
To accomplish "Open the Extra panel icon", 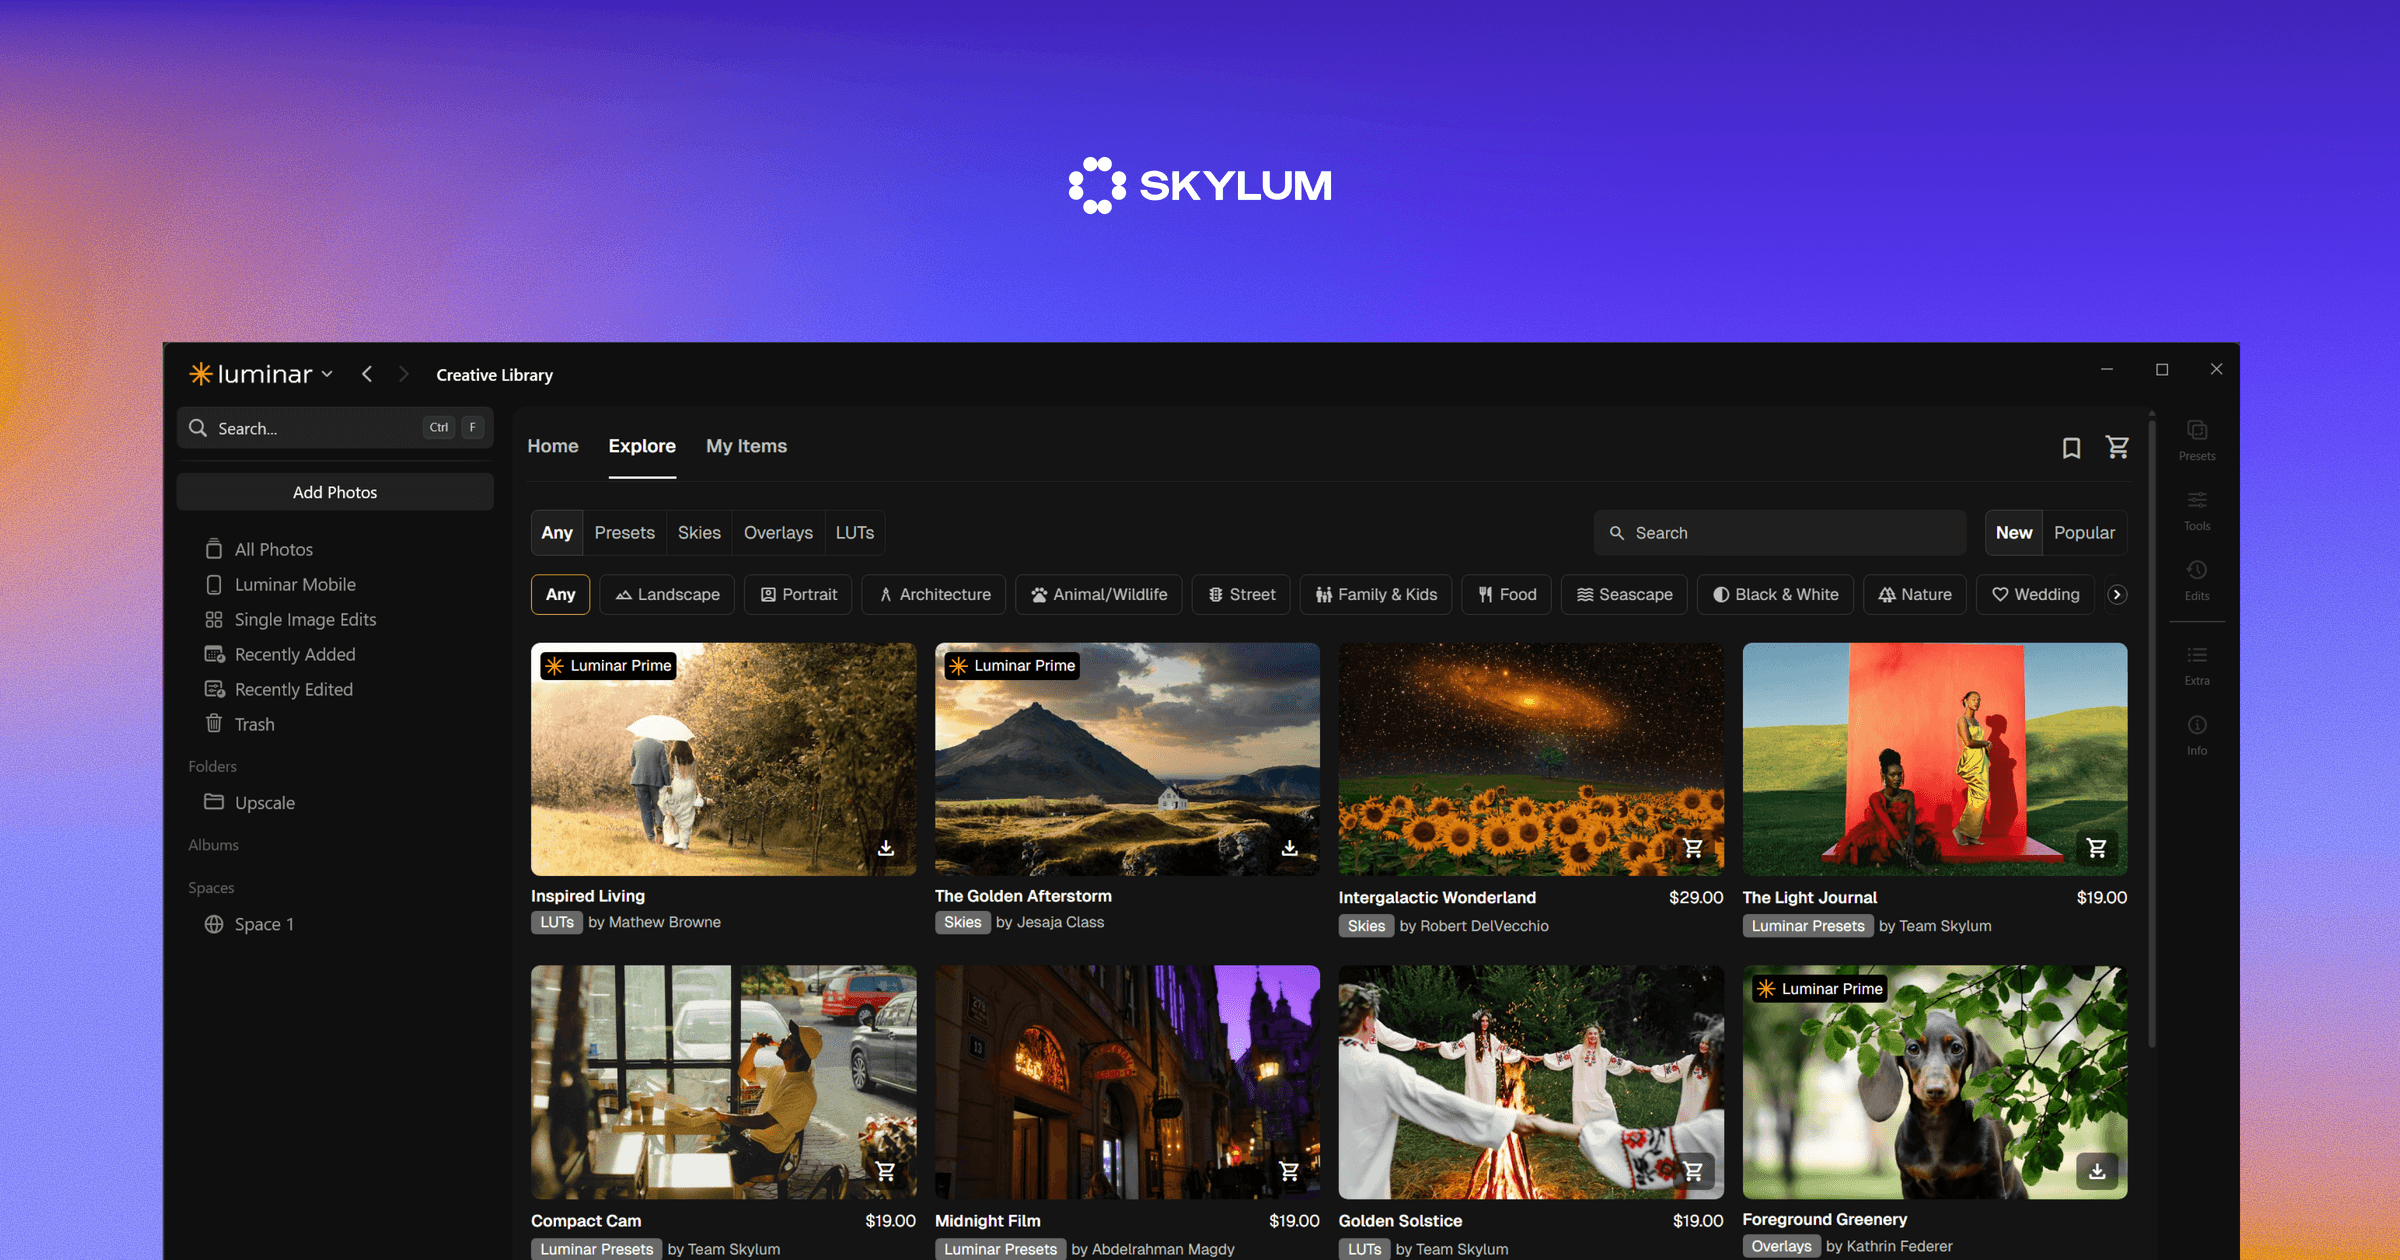I will click(2196, 665).
